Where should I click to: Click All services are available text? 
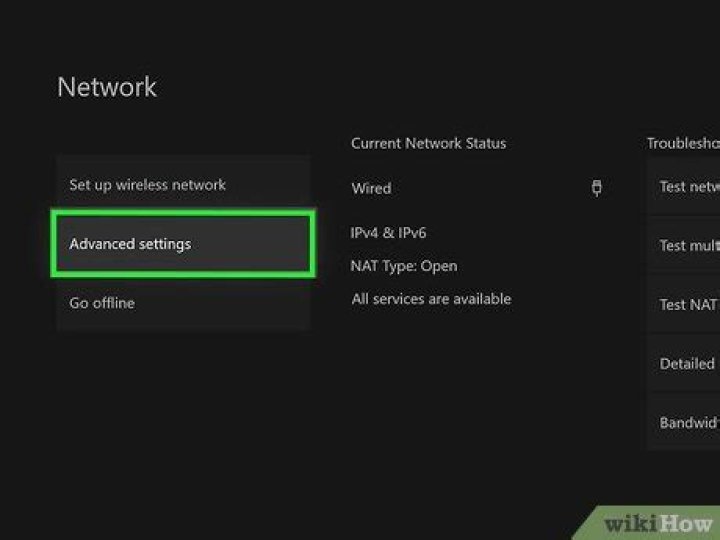pos(431,299)
